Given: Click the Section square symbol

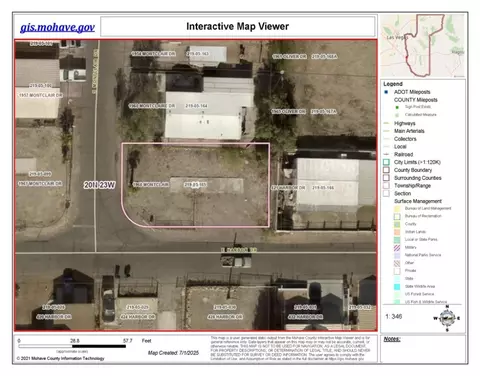Looking at the screenshot, I should coord(386,193).
